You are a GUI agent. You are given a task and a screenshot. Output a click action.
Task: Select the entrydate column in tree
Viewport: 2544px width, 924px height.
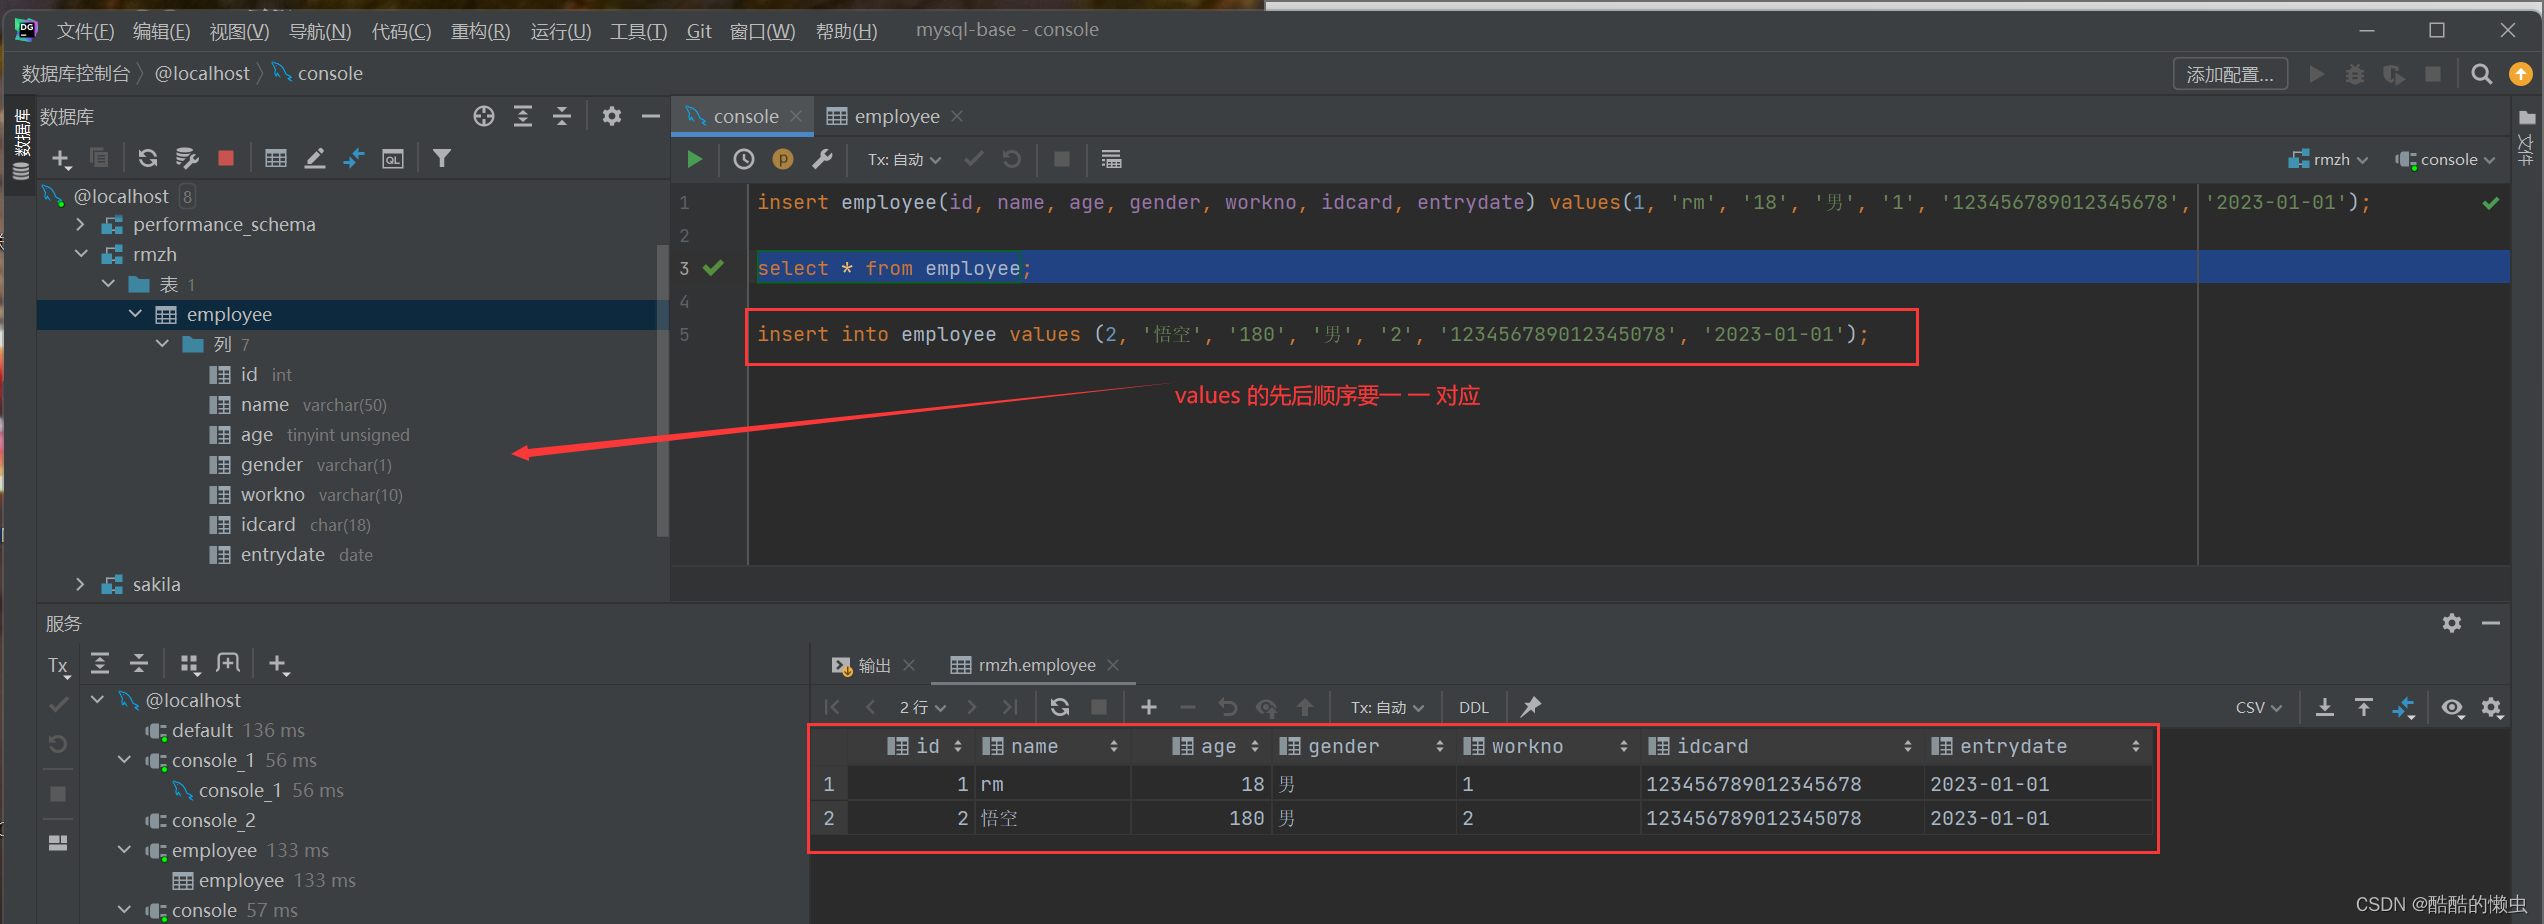[282, 554]
